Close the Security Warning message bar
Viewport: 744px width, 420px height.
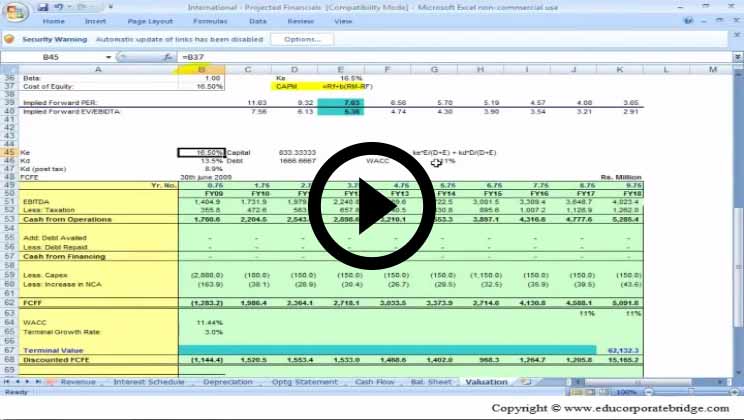737,35
